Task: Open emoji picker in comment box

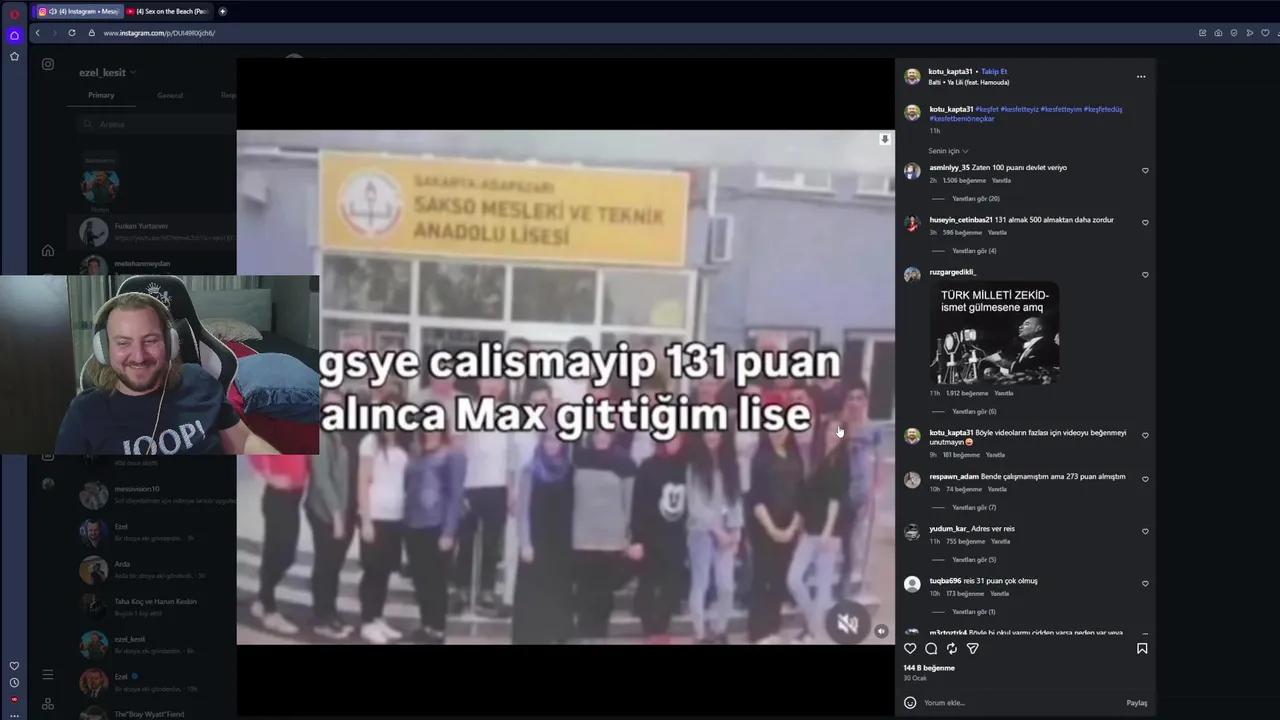Action: [x=910, y=703]
